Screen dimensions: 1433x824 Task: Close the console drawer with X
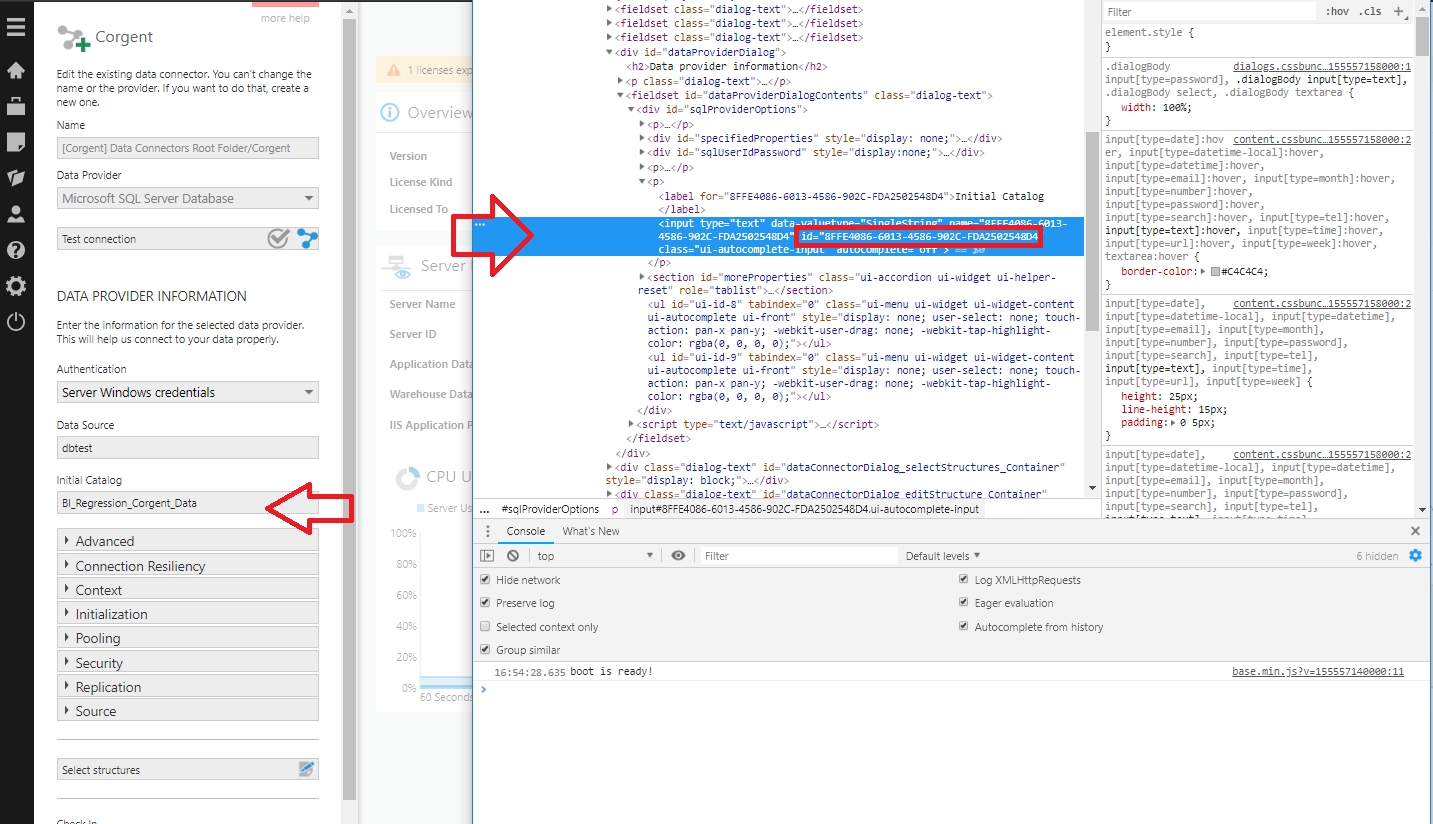1415,531
